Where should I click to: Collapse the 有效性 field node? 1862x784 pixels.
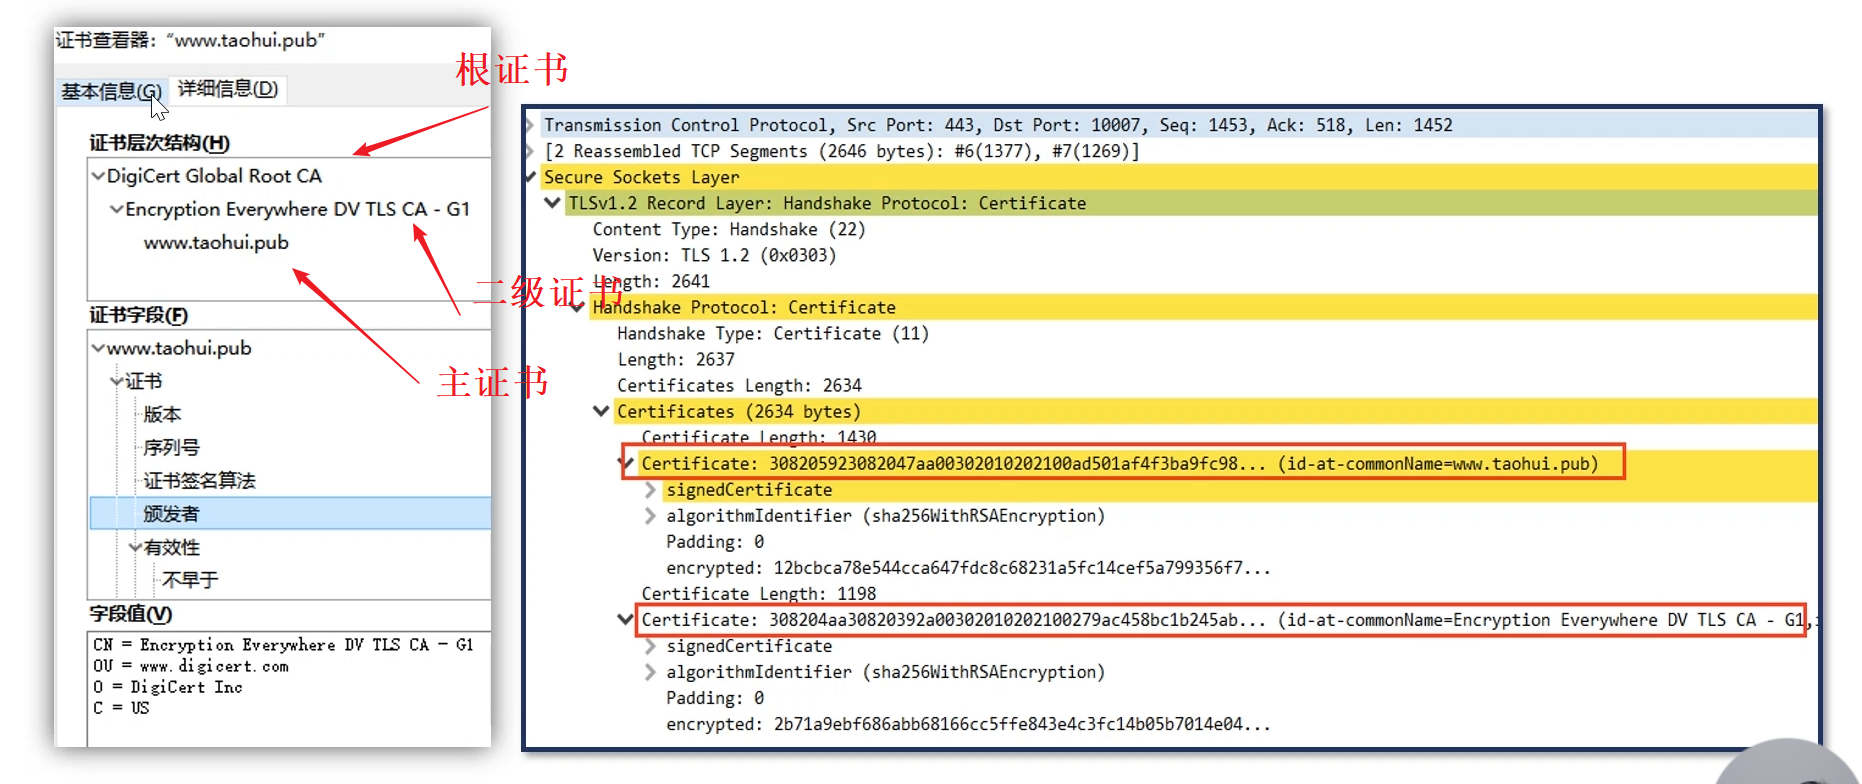click(135, 547)
